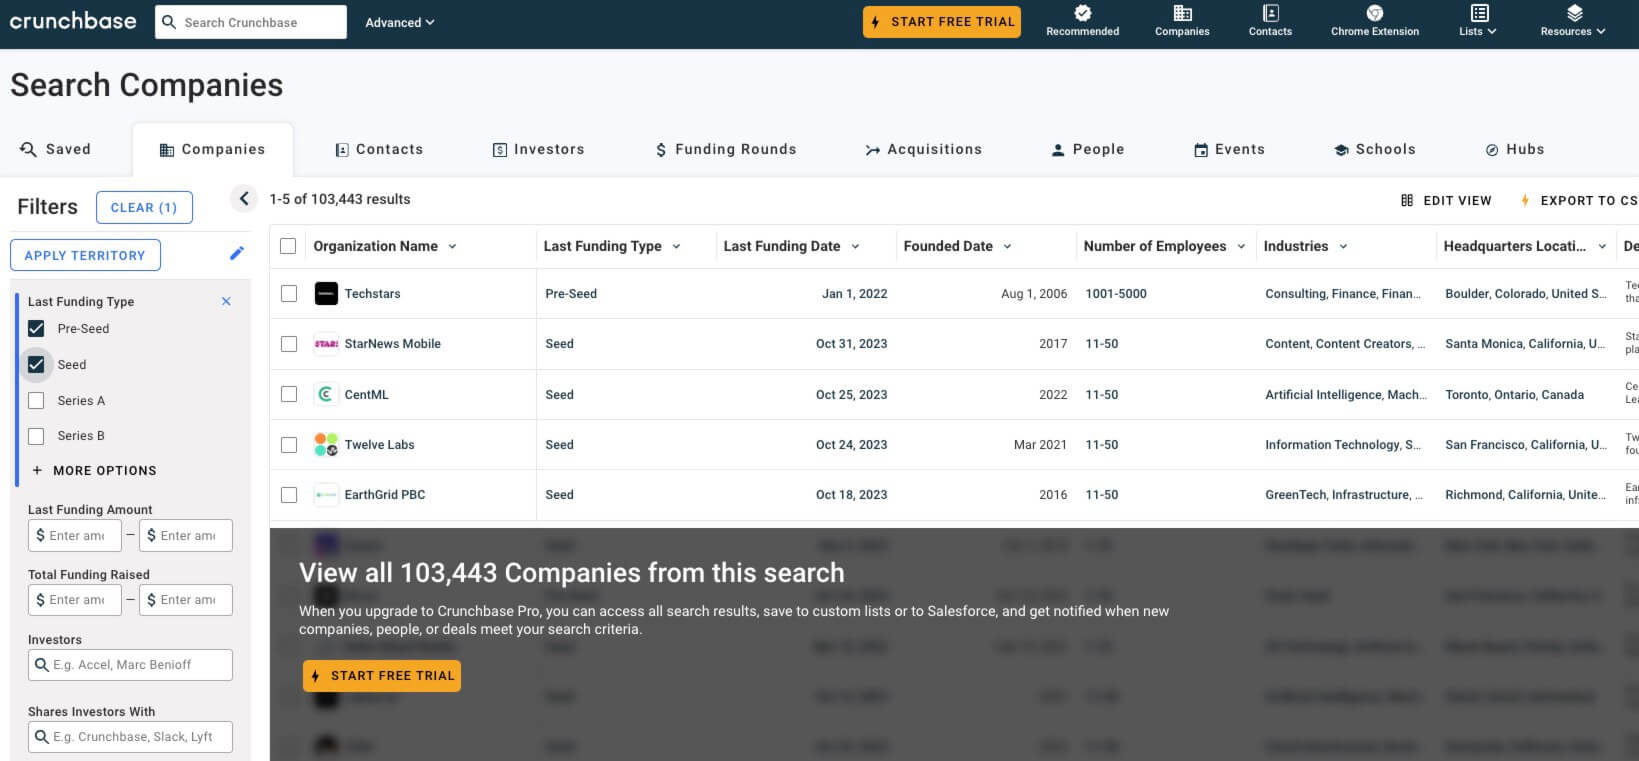Select the Techstars row checkbox
This screenshot has width=1639, height=761.
click(x=289, y=293)
